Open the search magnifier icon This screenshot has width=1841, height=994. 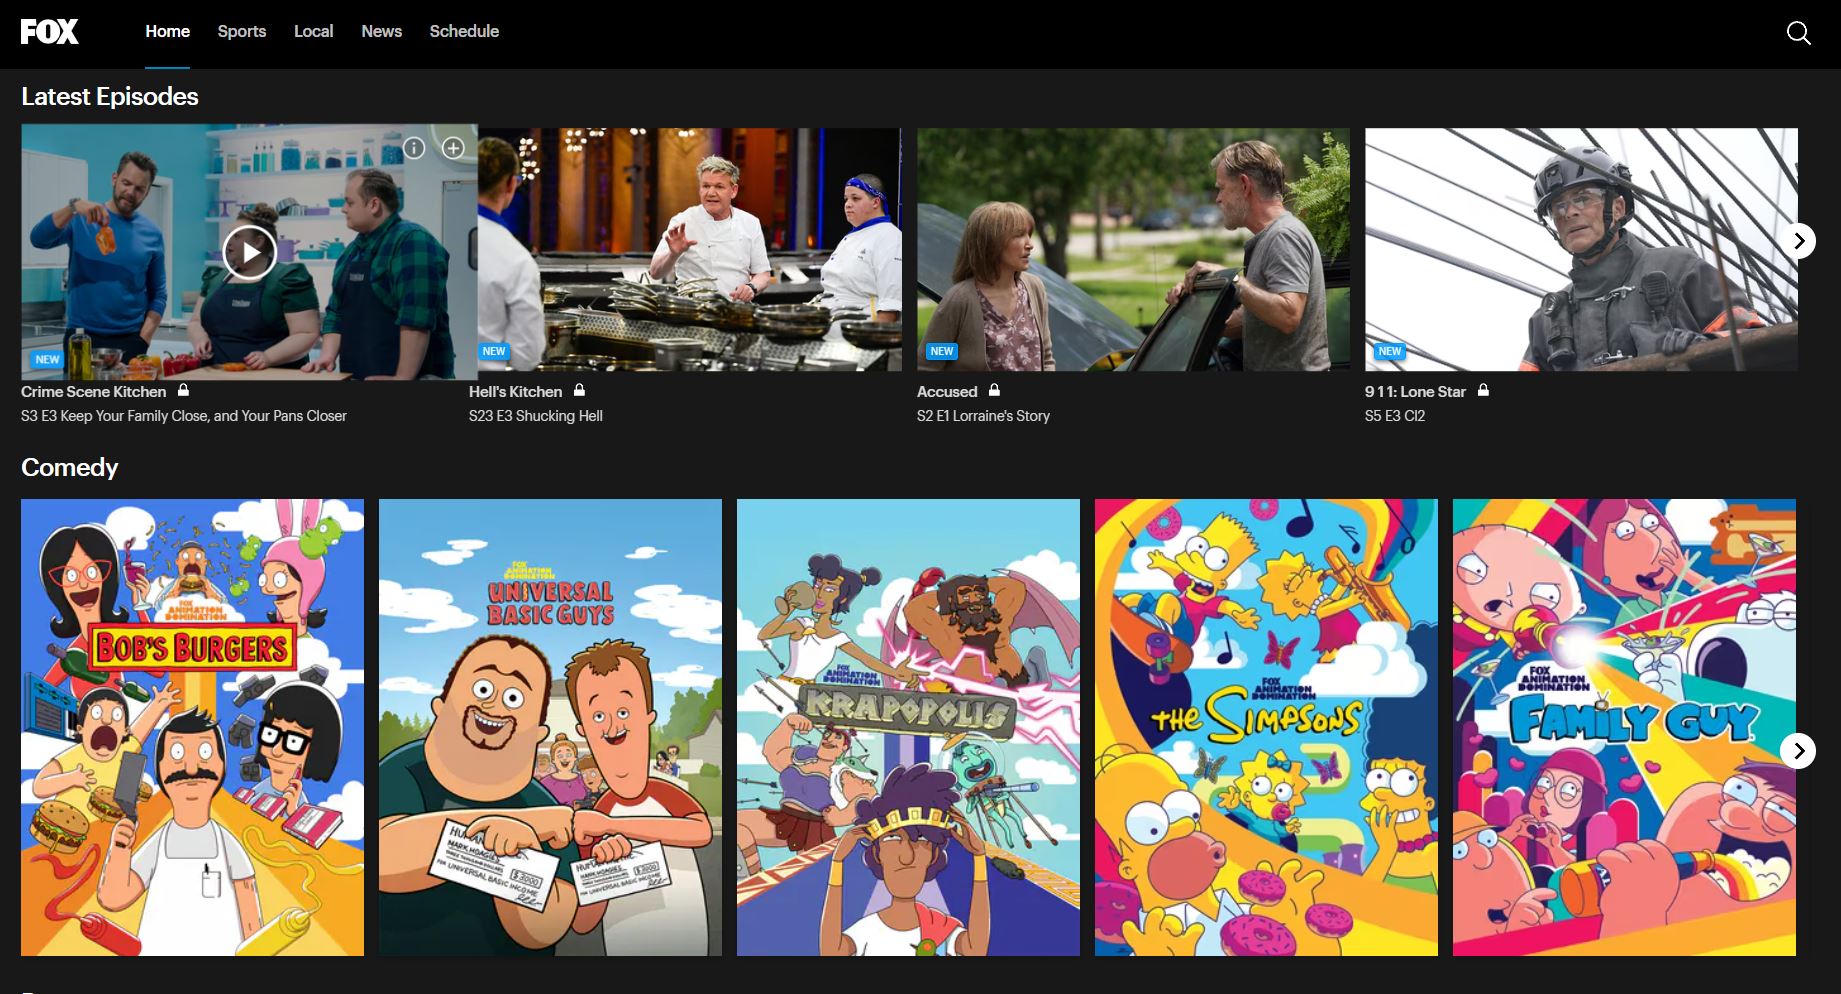pos(1798,33)
